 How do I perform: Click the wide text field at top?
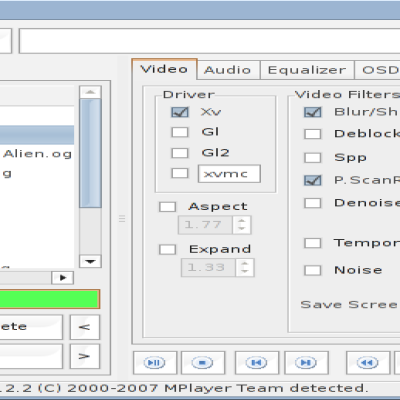(x=210, y=41)
